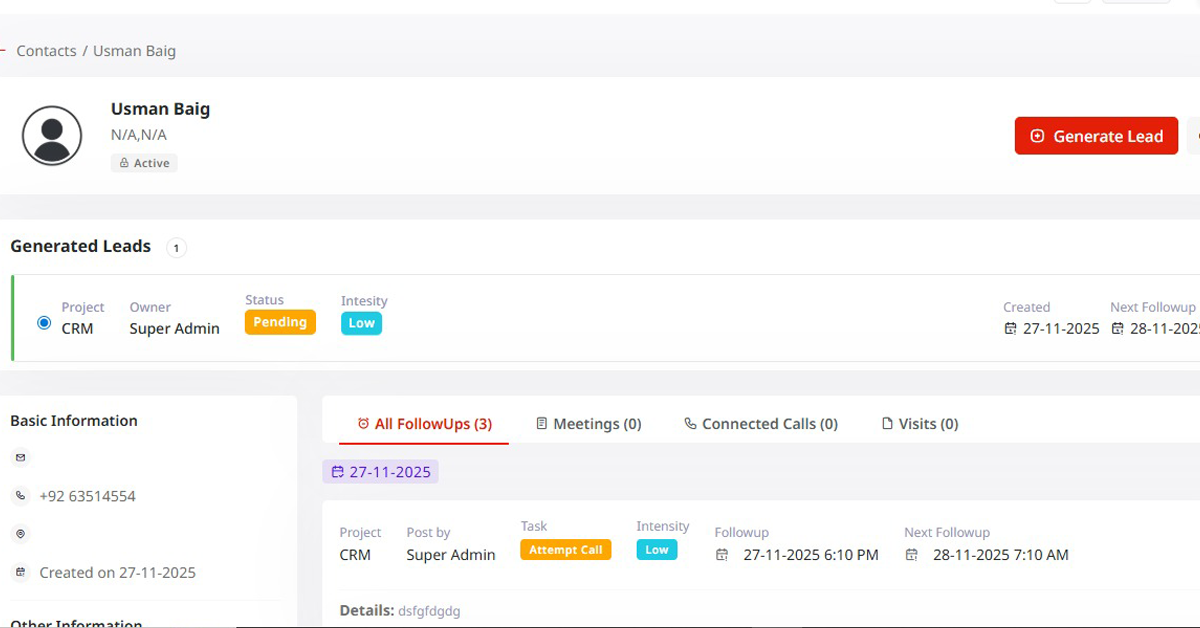
Task: Click the plus icon inside Generate Lead button
Action: pyautogui.click(x=1036, y=136)
